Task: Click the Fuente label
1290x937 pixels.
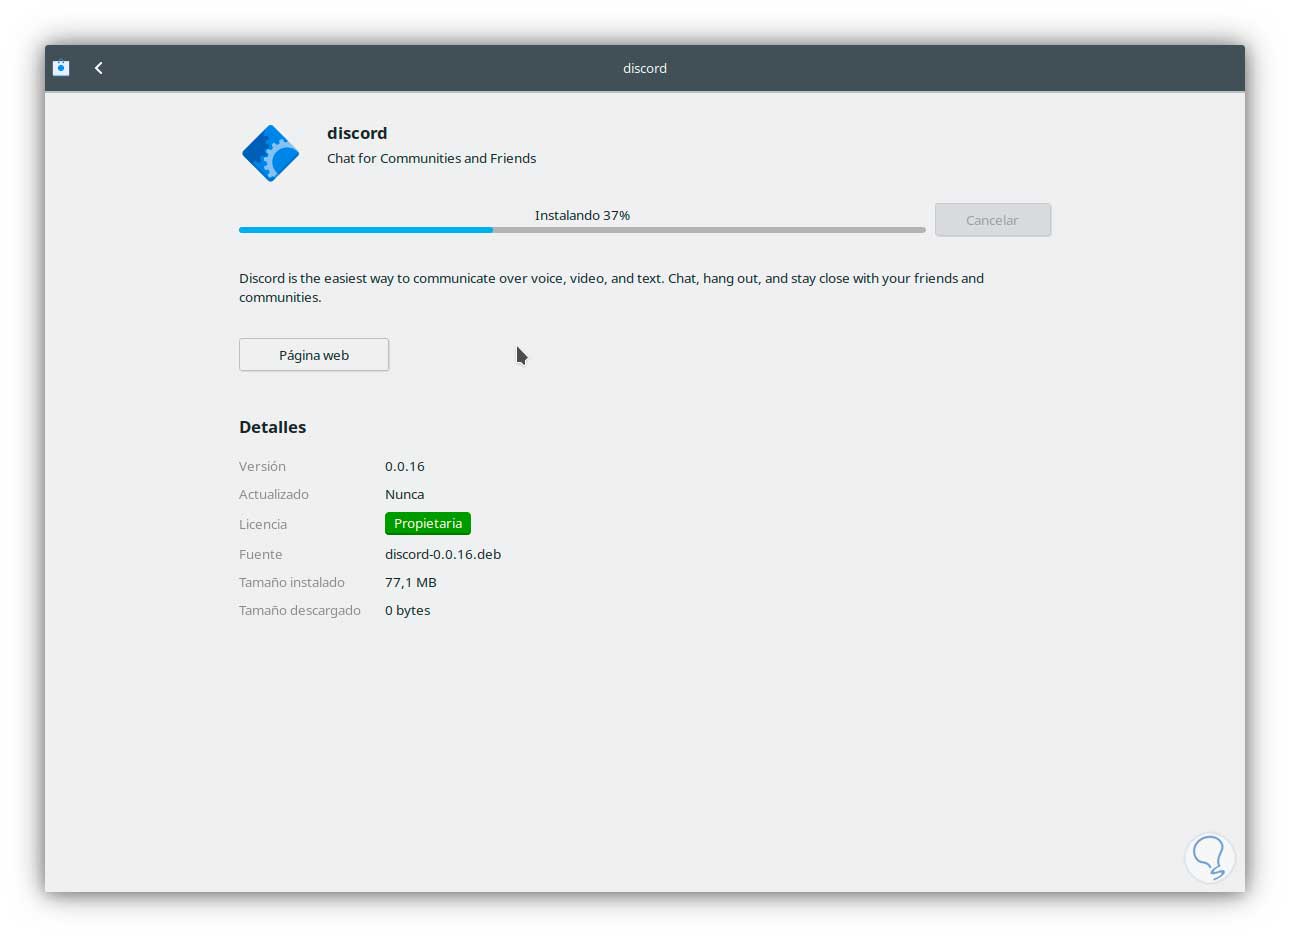Action: pos(261,554)
